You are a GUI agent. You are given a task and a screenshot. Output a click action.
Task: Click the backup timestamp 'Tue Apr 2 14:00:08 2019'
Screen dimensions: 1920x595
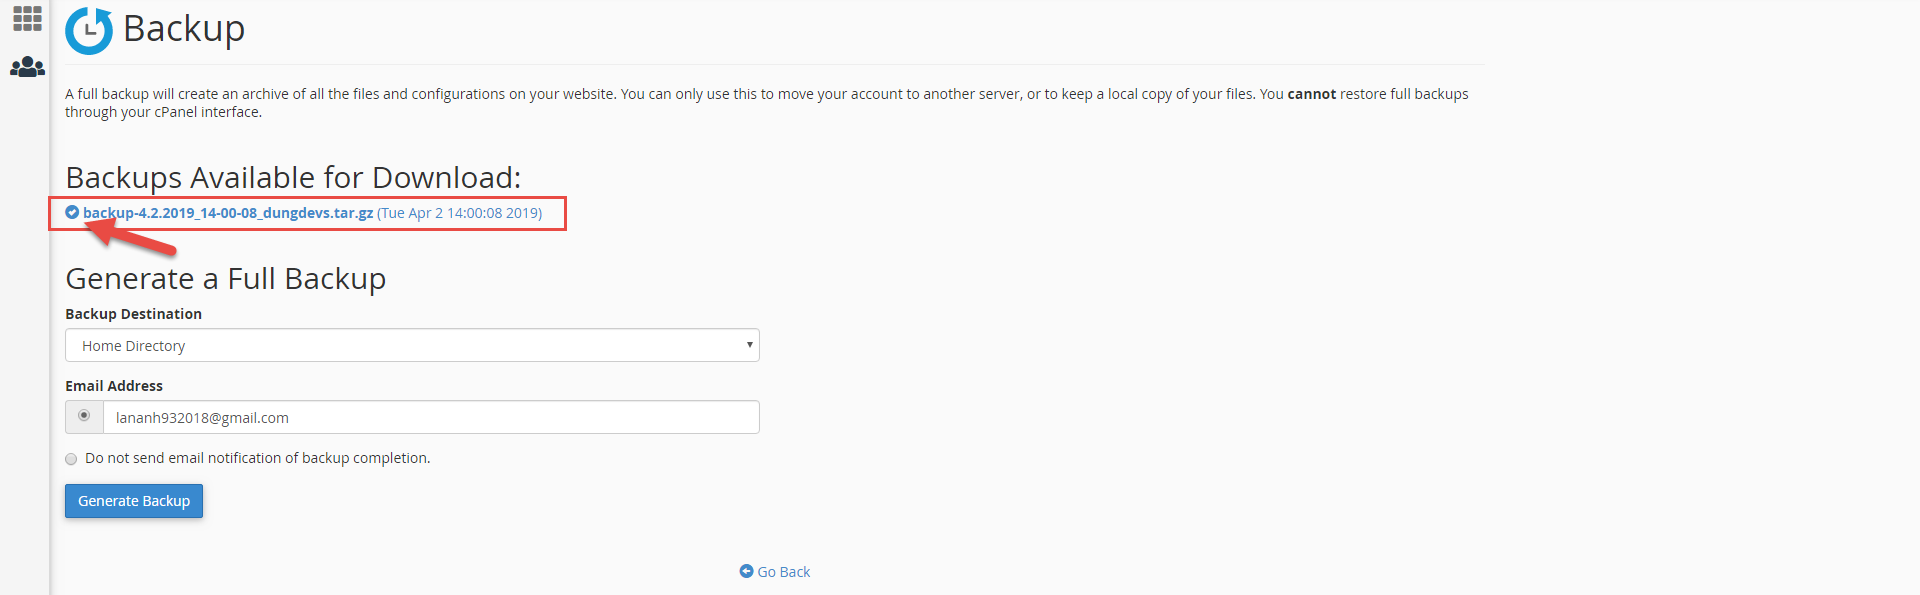point(460,213)
